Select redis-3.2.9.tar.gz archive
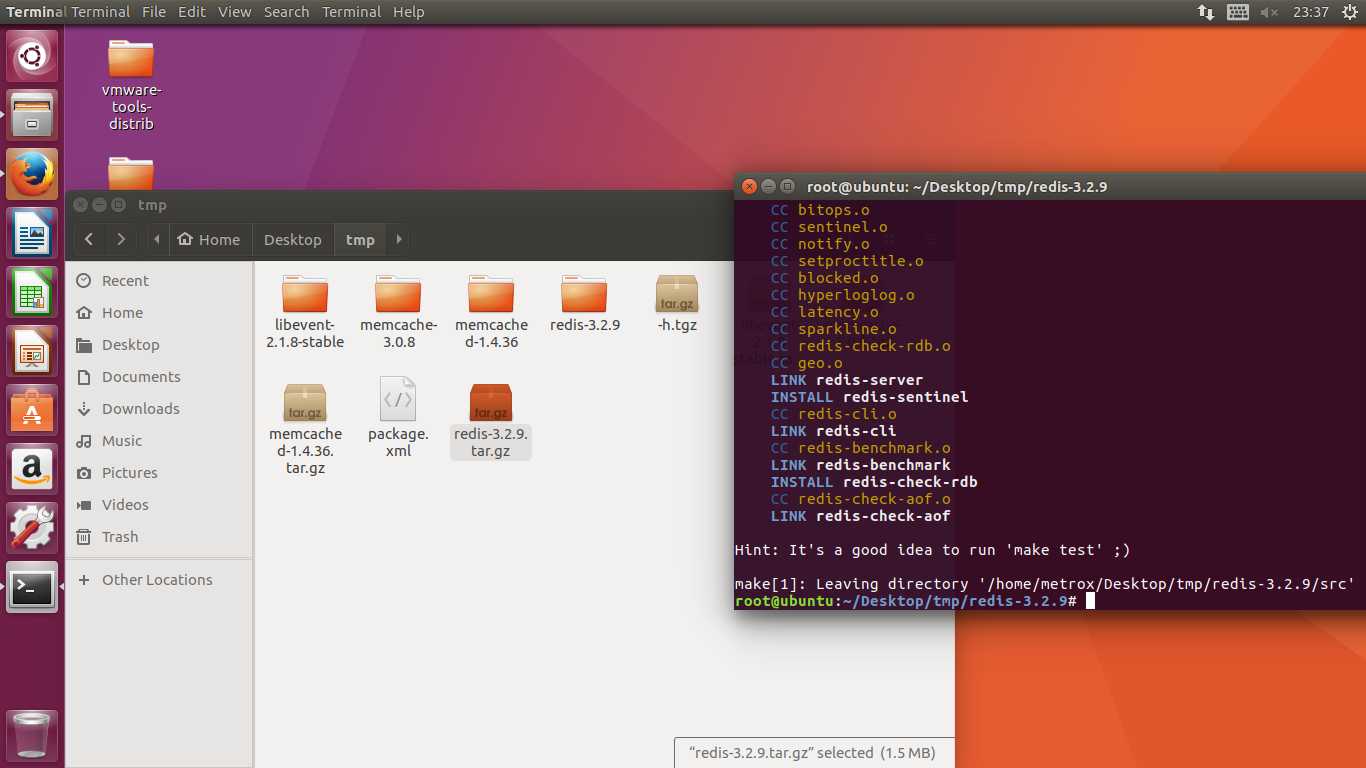Screen dimensions: 1366x768 point(491,420)
